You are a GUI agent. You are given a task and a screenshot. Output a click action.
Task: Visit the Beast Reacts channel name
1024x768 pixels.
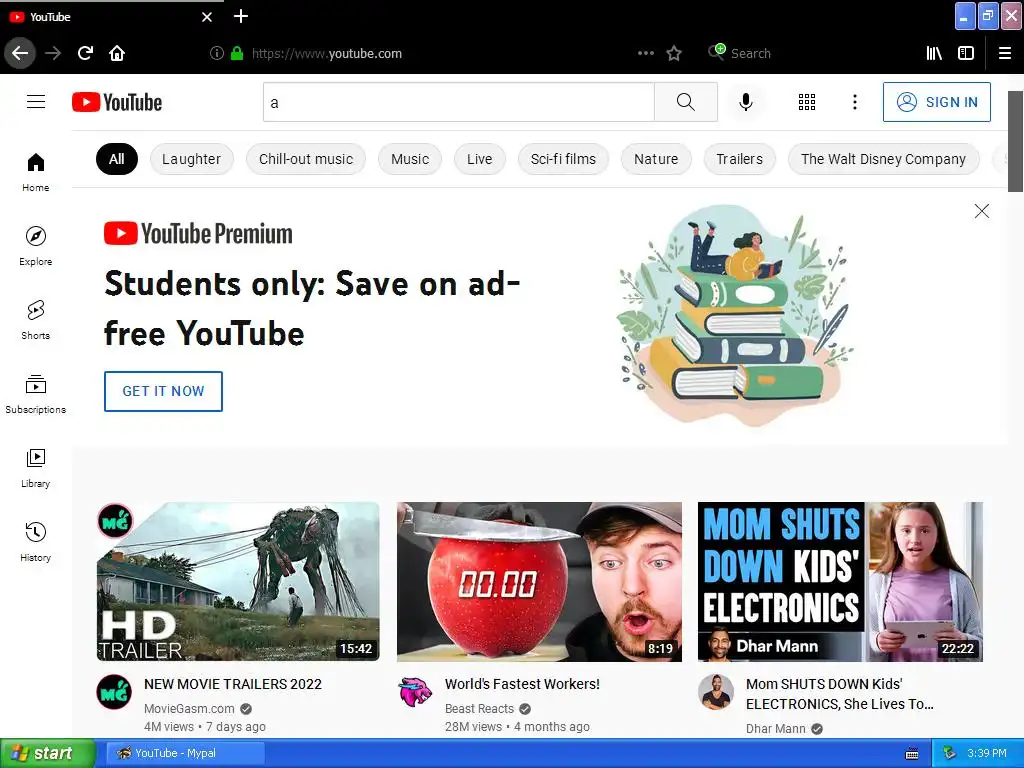point(479,709)
